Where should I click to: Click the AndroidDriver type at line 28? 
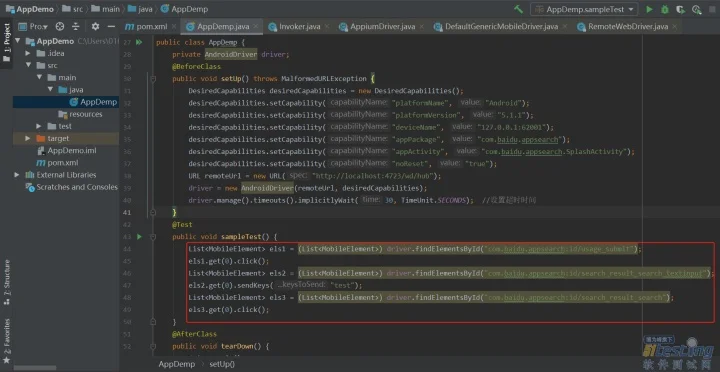pos(231,54)
